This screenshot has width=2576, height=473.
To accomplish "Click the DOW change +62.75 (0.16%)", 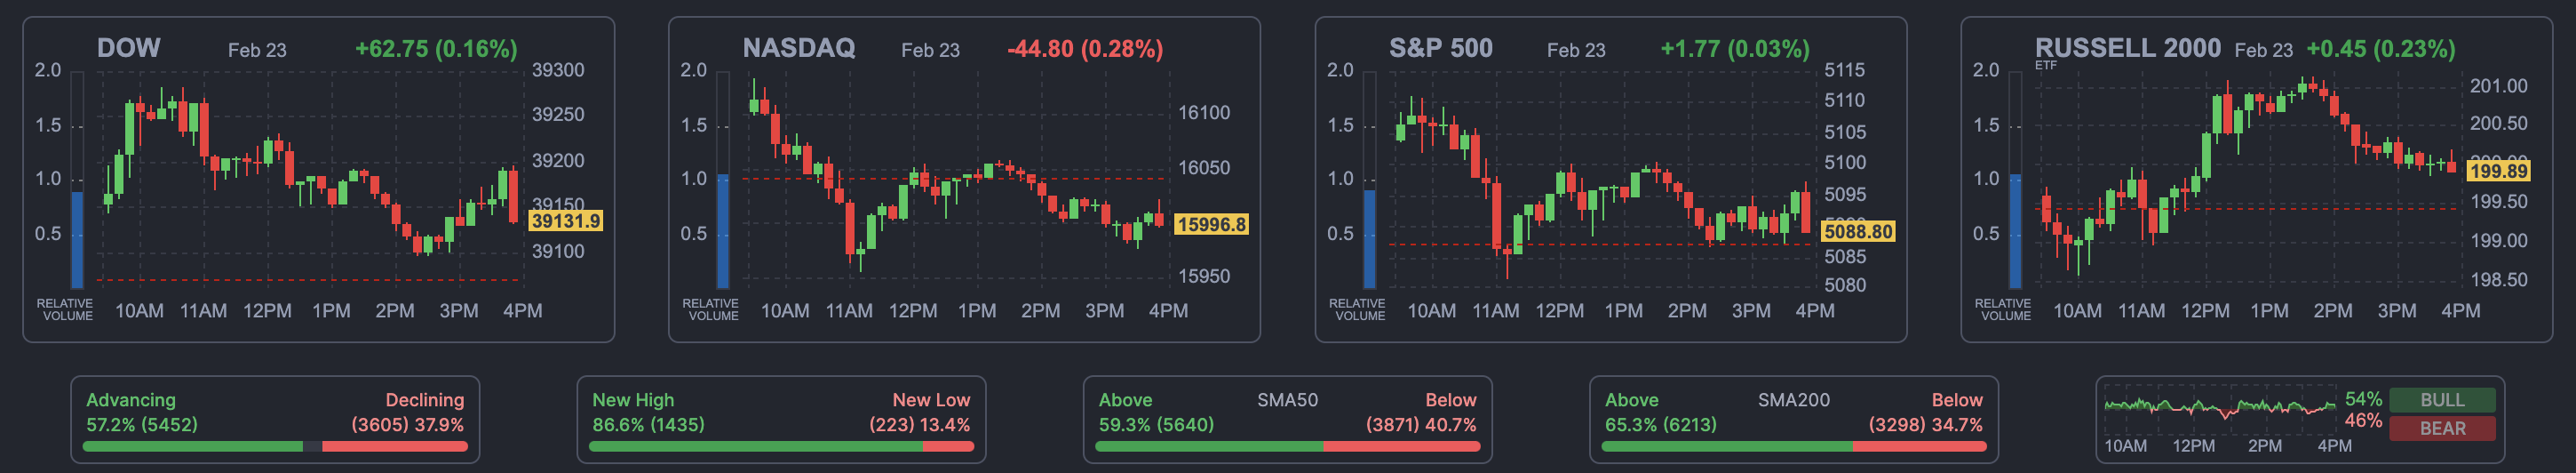I will coord(436,49).
